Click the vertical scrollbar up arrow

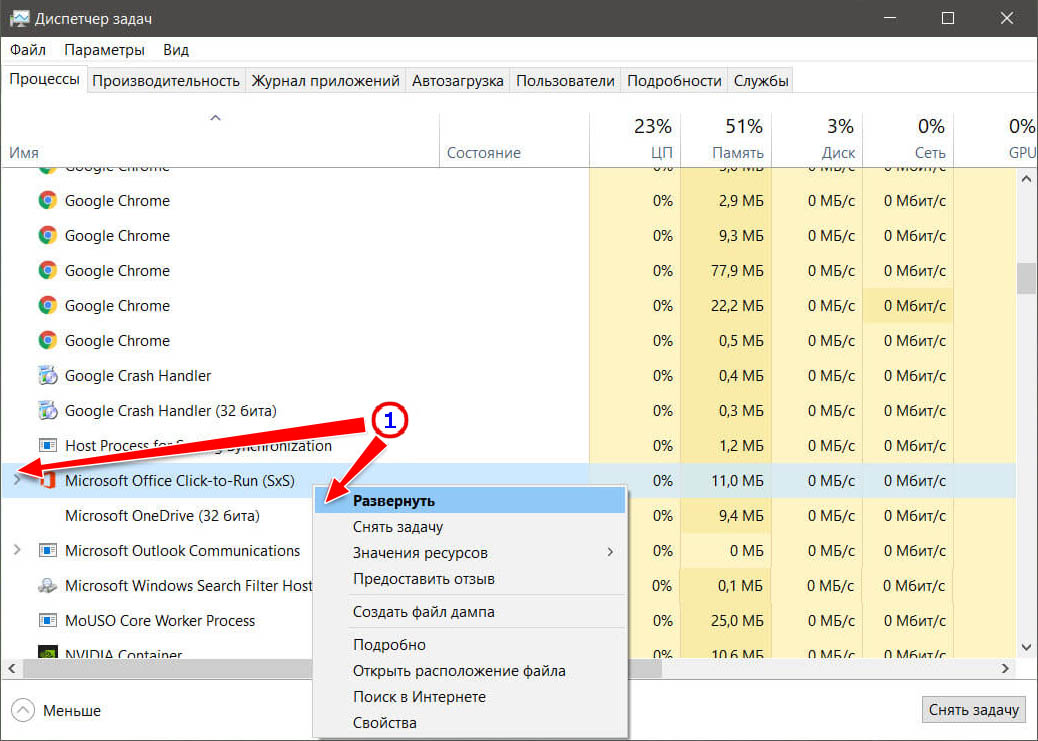1026,179
